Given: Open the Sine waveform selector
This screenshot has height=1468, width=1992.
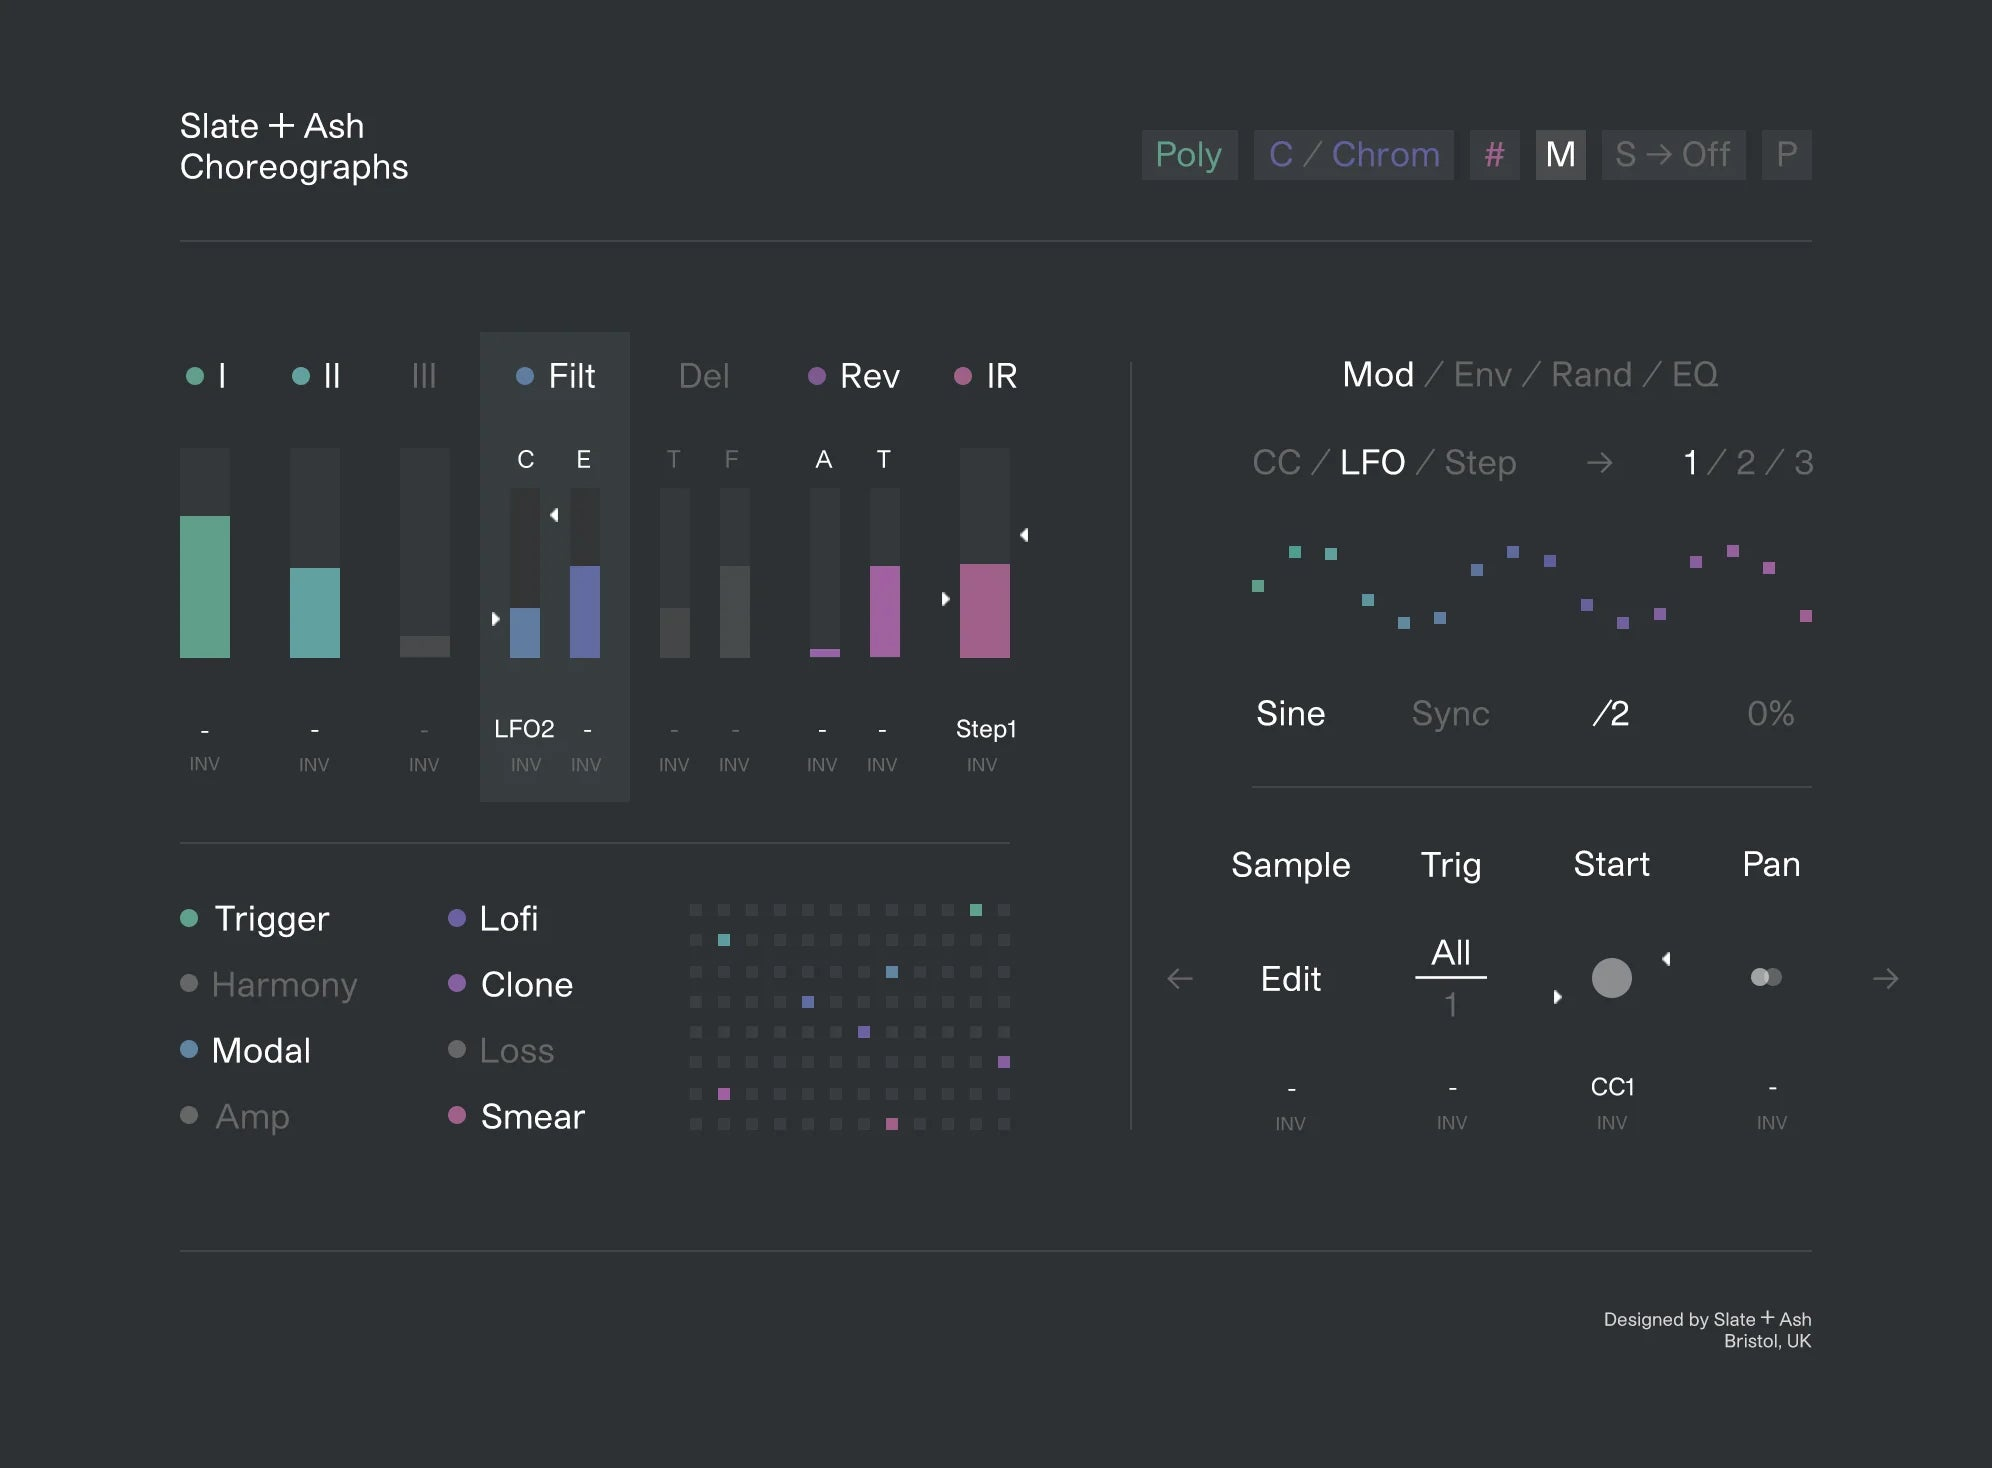Looking at the screenshot, I should coord(1290,714).
